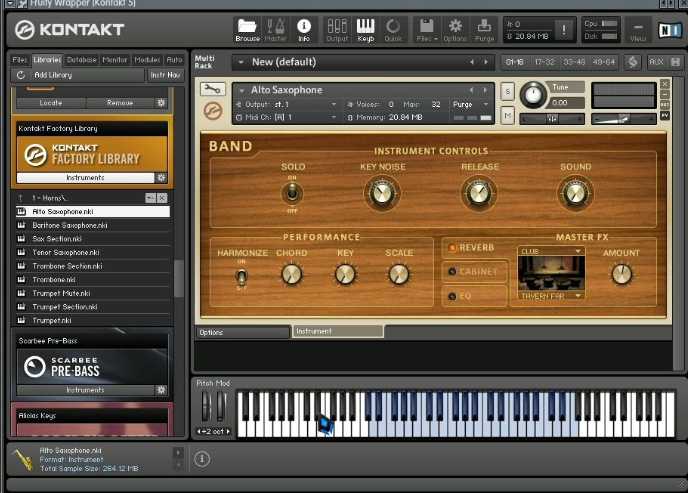The width and height of the screenshot is (688, 493).
Task: Open Factory Library gear settings icon
Action: (x=161, y=178)
